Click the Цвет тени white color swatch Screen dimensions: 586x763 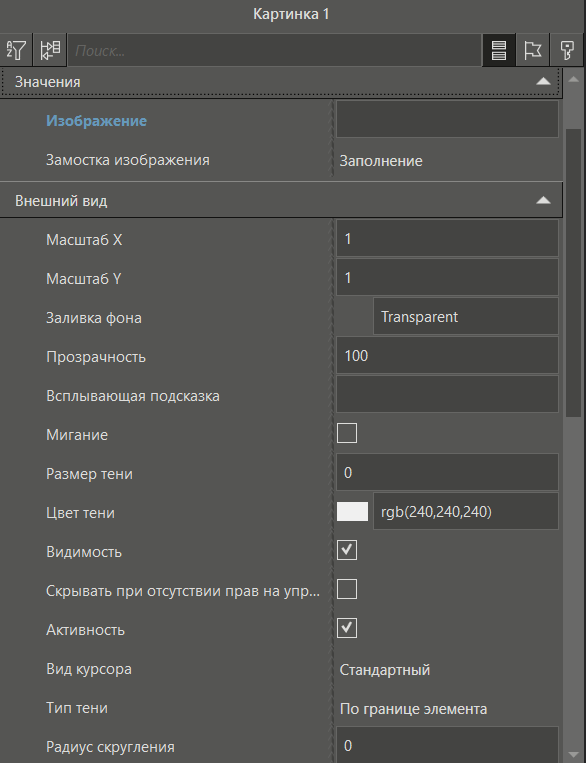352,511
